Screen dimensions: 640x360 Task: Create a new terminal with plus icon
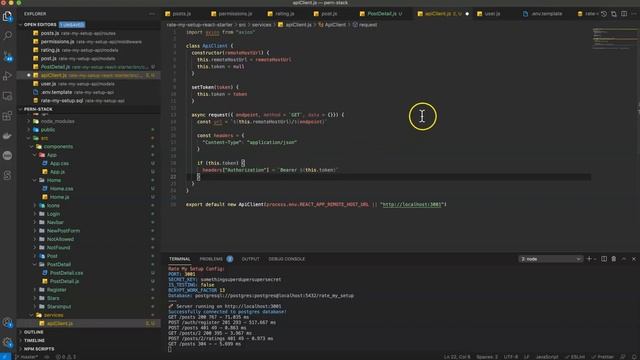point(589,259)
